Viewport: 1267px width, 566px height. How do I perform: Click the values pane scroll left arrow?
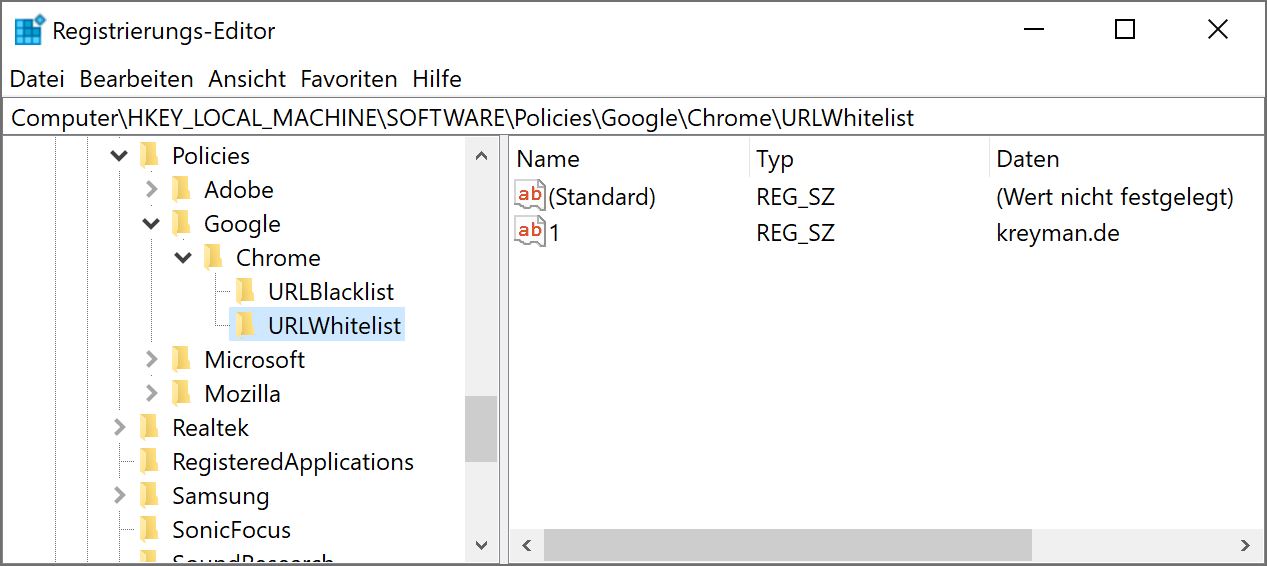pyautogui.click(x=526, y=545)
